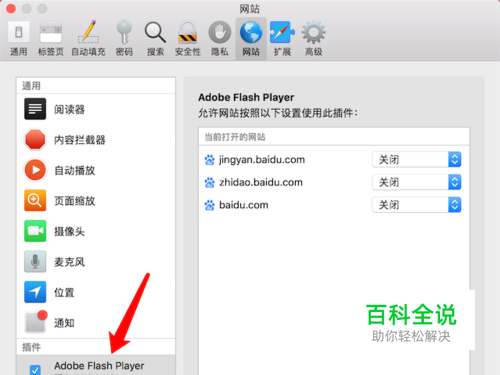
Task: Click the 麦克风 label in sidebar
Action: tap(69, 262)
